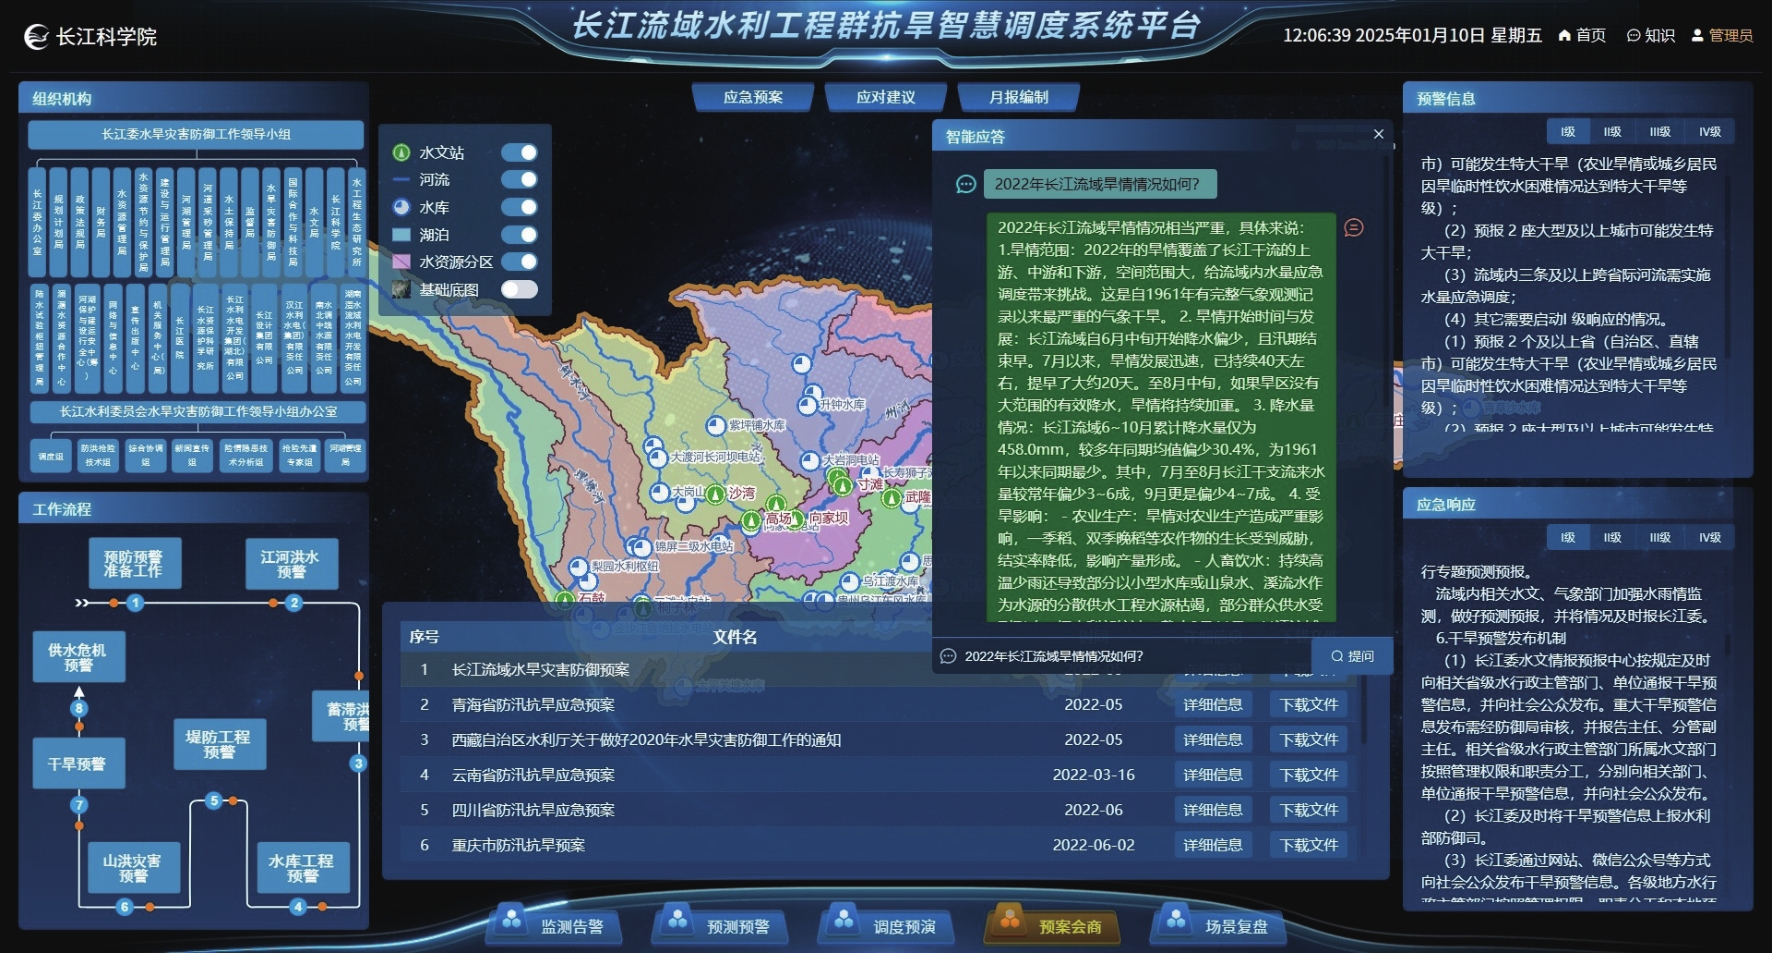Select the IV级 tab in 预警信息
This screenshot has height=953, width=1772.
1709,132
